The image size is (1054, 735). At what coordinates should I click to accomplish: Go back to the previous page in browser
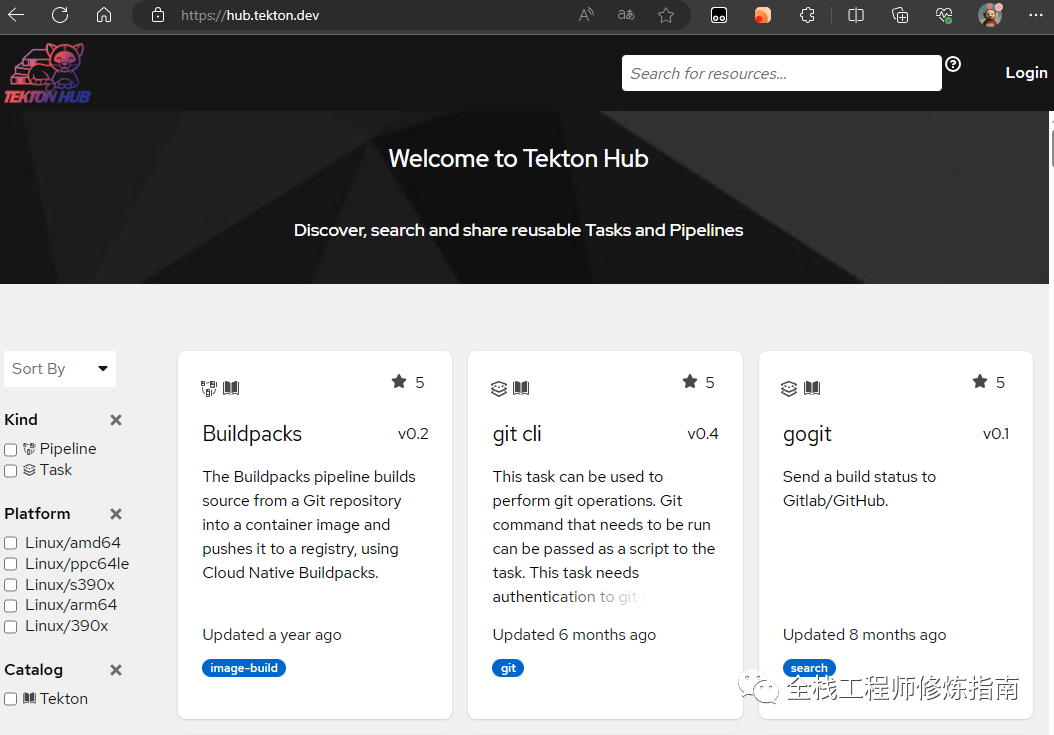pos(16,15)
